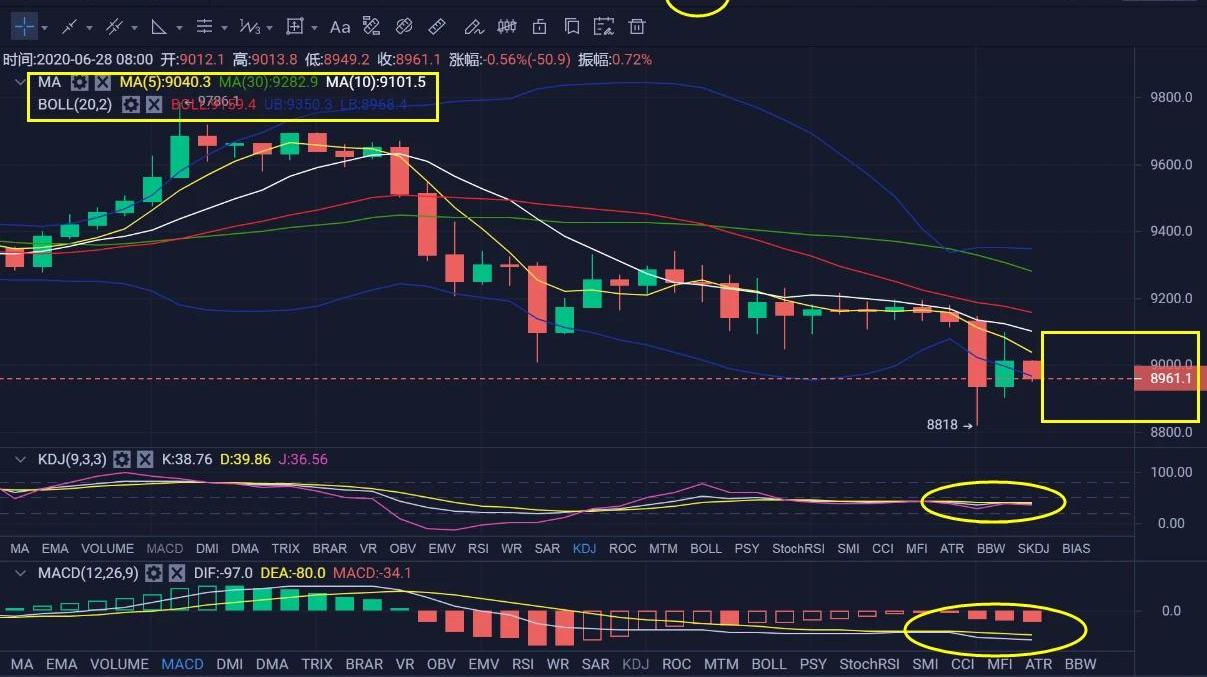
Task: Click the ruler measurement tool
Action: click(x=437, y=27)
